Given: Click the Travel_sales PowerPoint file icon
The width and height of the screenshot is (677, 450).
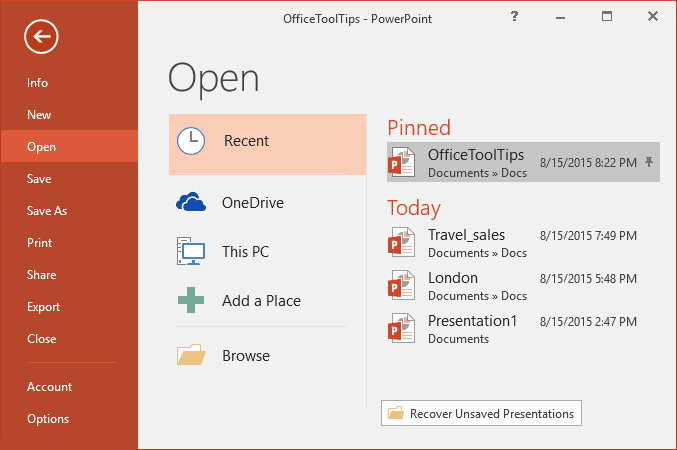Looking at the screenshot, I should tap(402, 242).
